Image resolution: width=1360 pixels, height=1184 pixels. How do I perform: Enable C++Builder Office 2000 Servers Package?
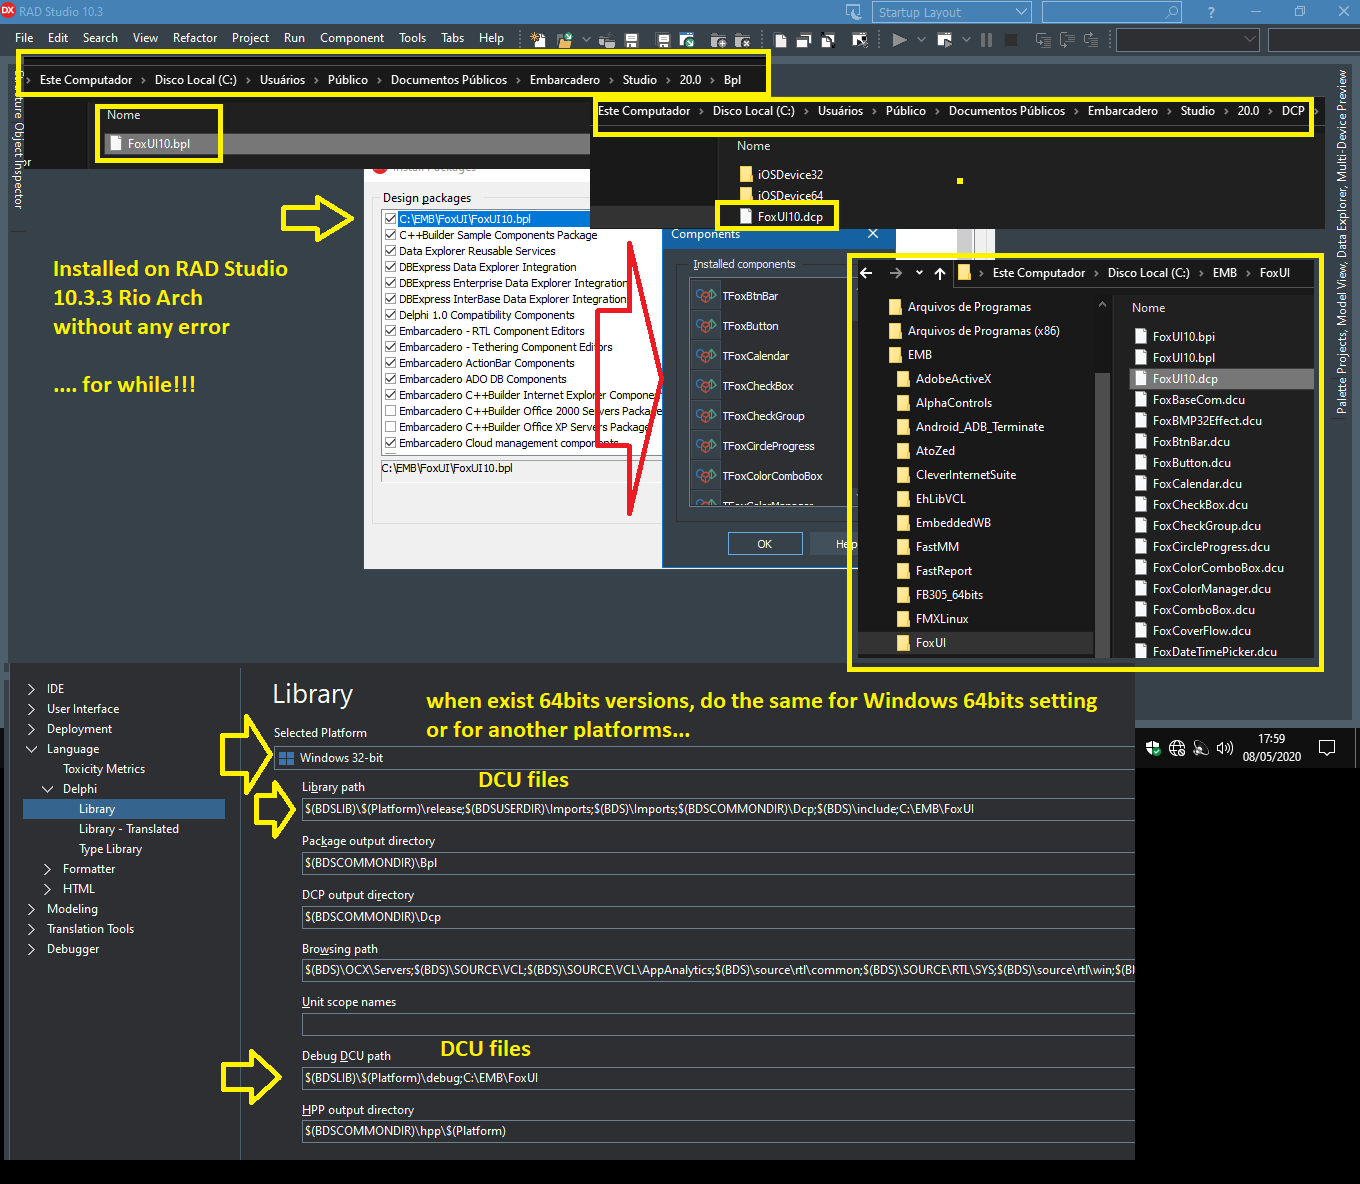390,411
